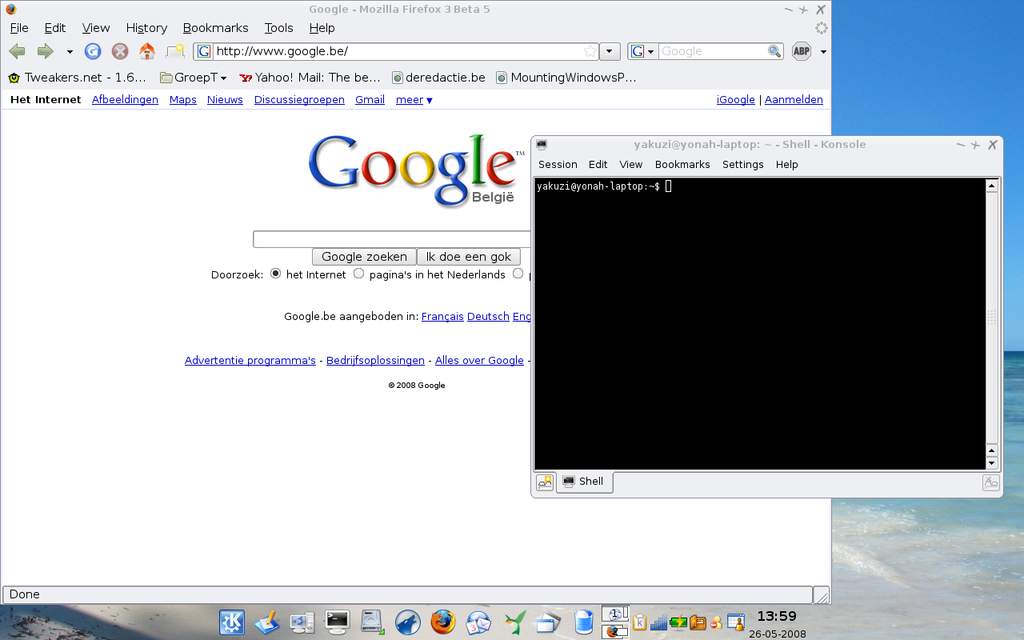The image size is (1024, 640).
Task: Switch Google to Français
Action: 442,316
